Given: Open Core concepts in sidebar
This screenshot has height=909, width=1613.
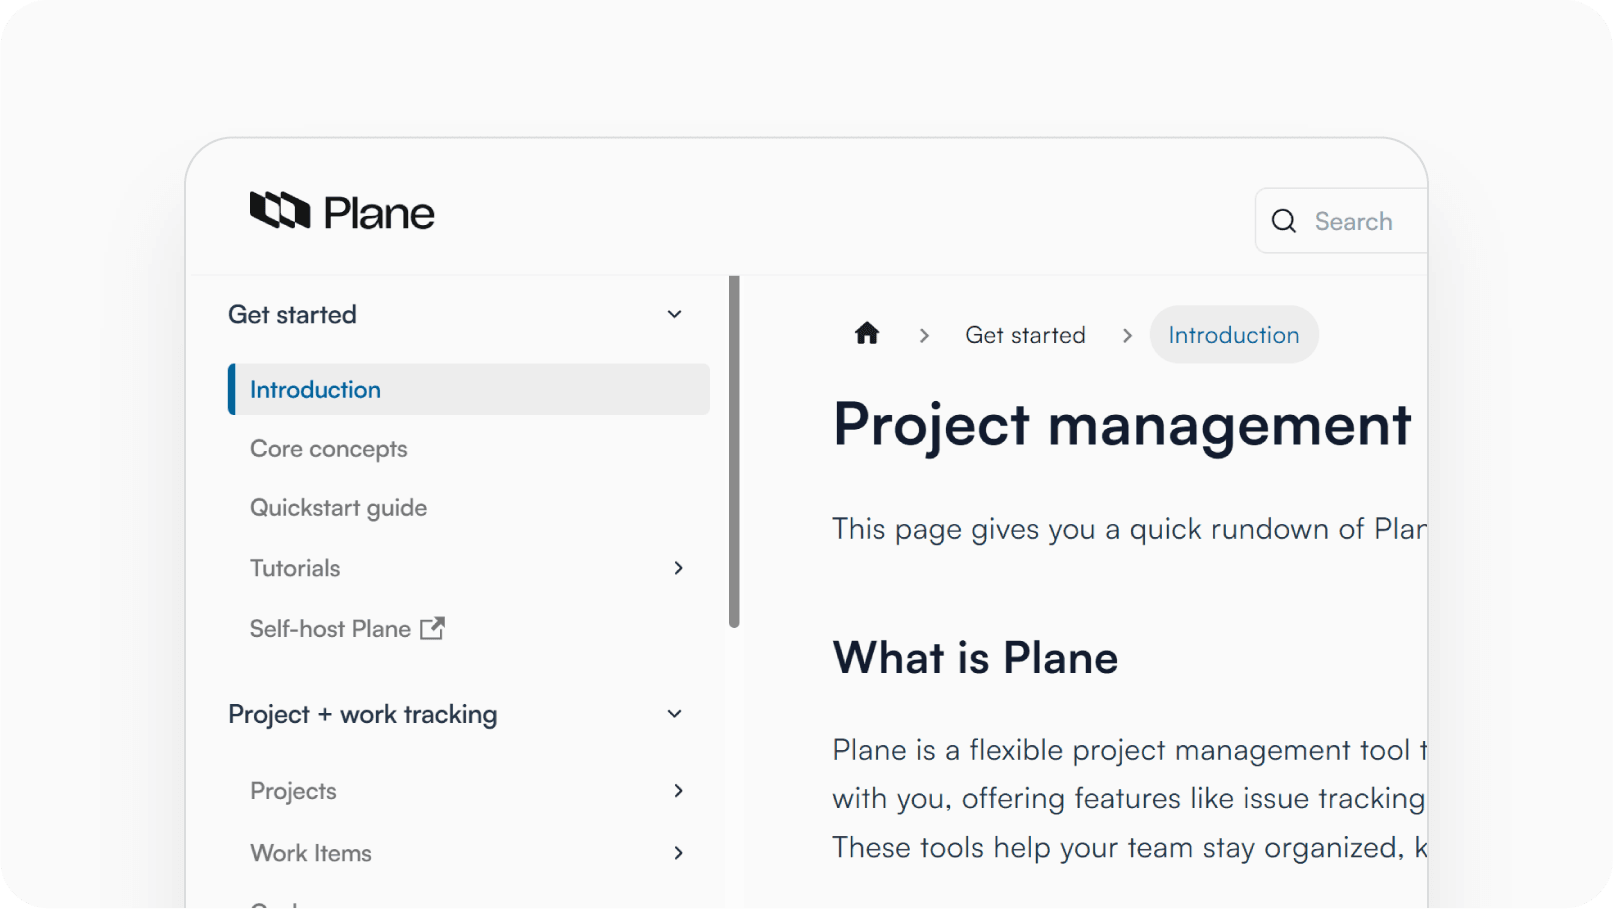Looking at the screenshot, I should coord(328,449).
